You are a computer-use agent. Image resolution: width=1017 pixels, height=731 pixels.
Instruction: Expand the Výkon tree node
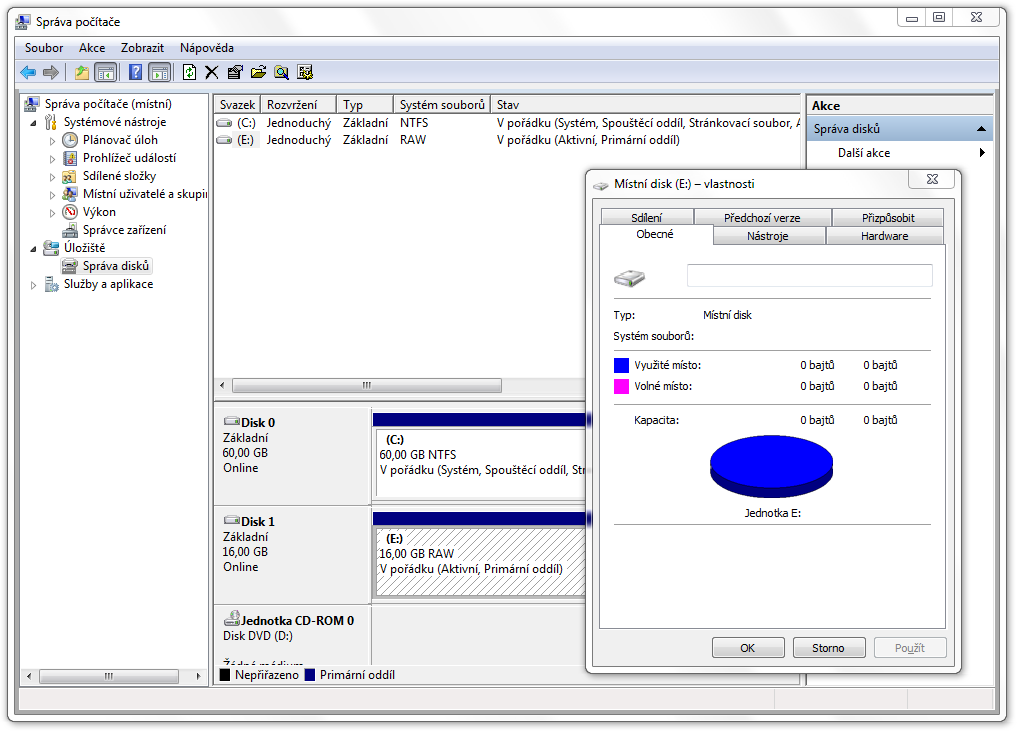(x=53, y=213)
